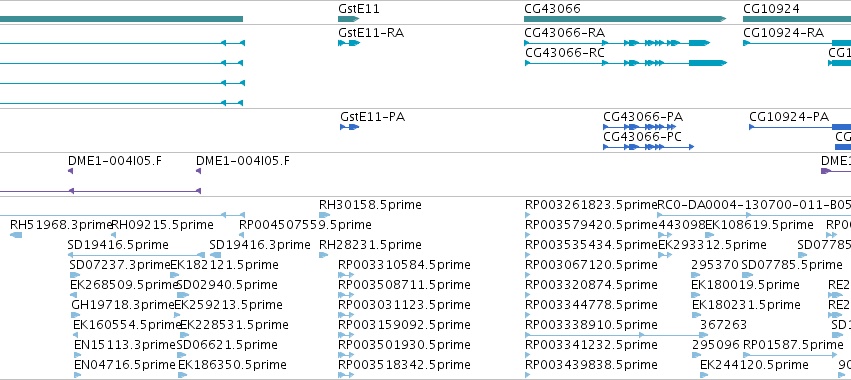This screenshot has width=851, height=380.
Task: Select the RP01587.5prime EST line
Action: (790, 356)
